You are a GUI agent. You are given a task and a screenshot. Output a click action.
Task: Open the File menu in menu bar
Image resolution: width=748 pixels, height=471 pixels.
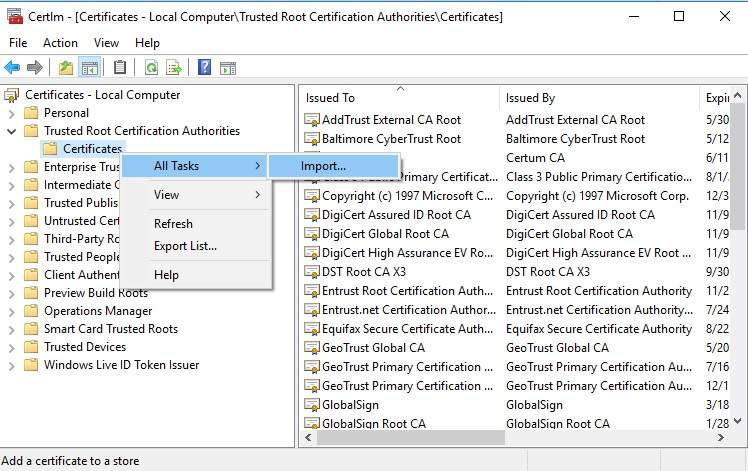coord(18,43)
